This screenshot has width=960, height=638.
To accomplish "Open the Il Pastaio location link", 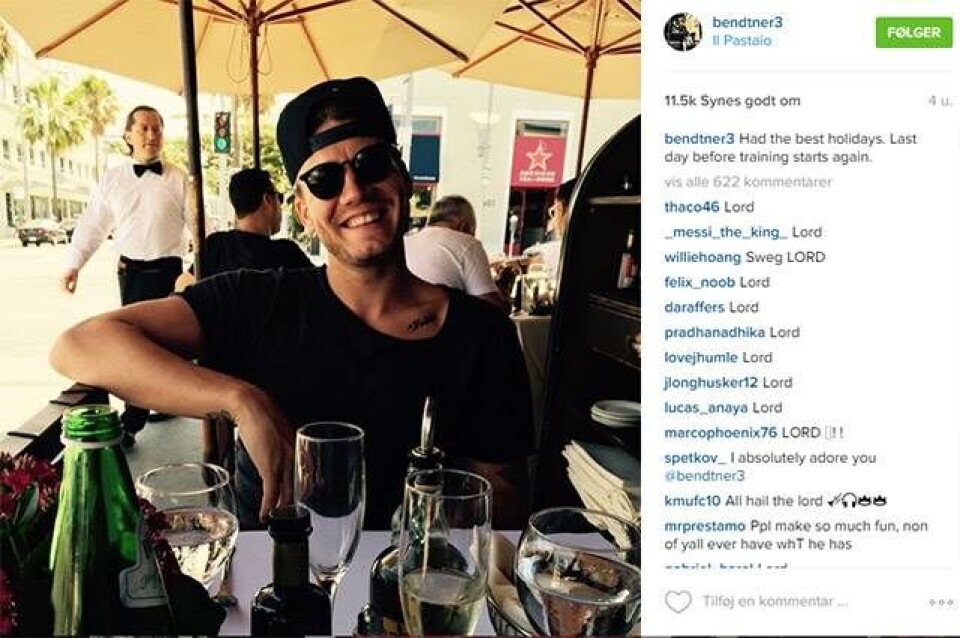I will tap(741, 41).
